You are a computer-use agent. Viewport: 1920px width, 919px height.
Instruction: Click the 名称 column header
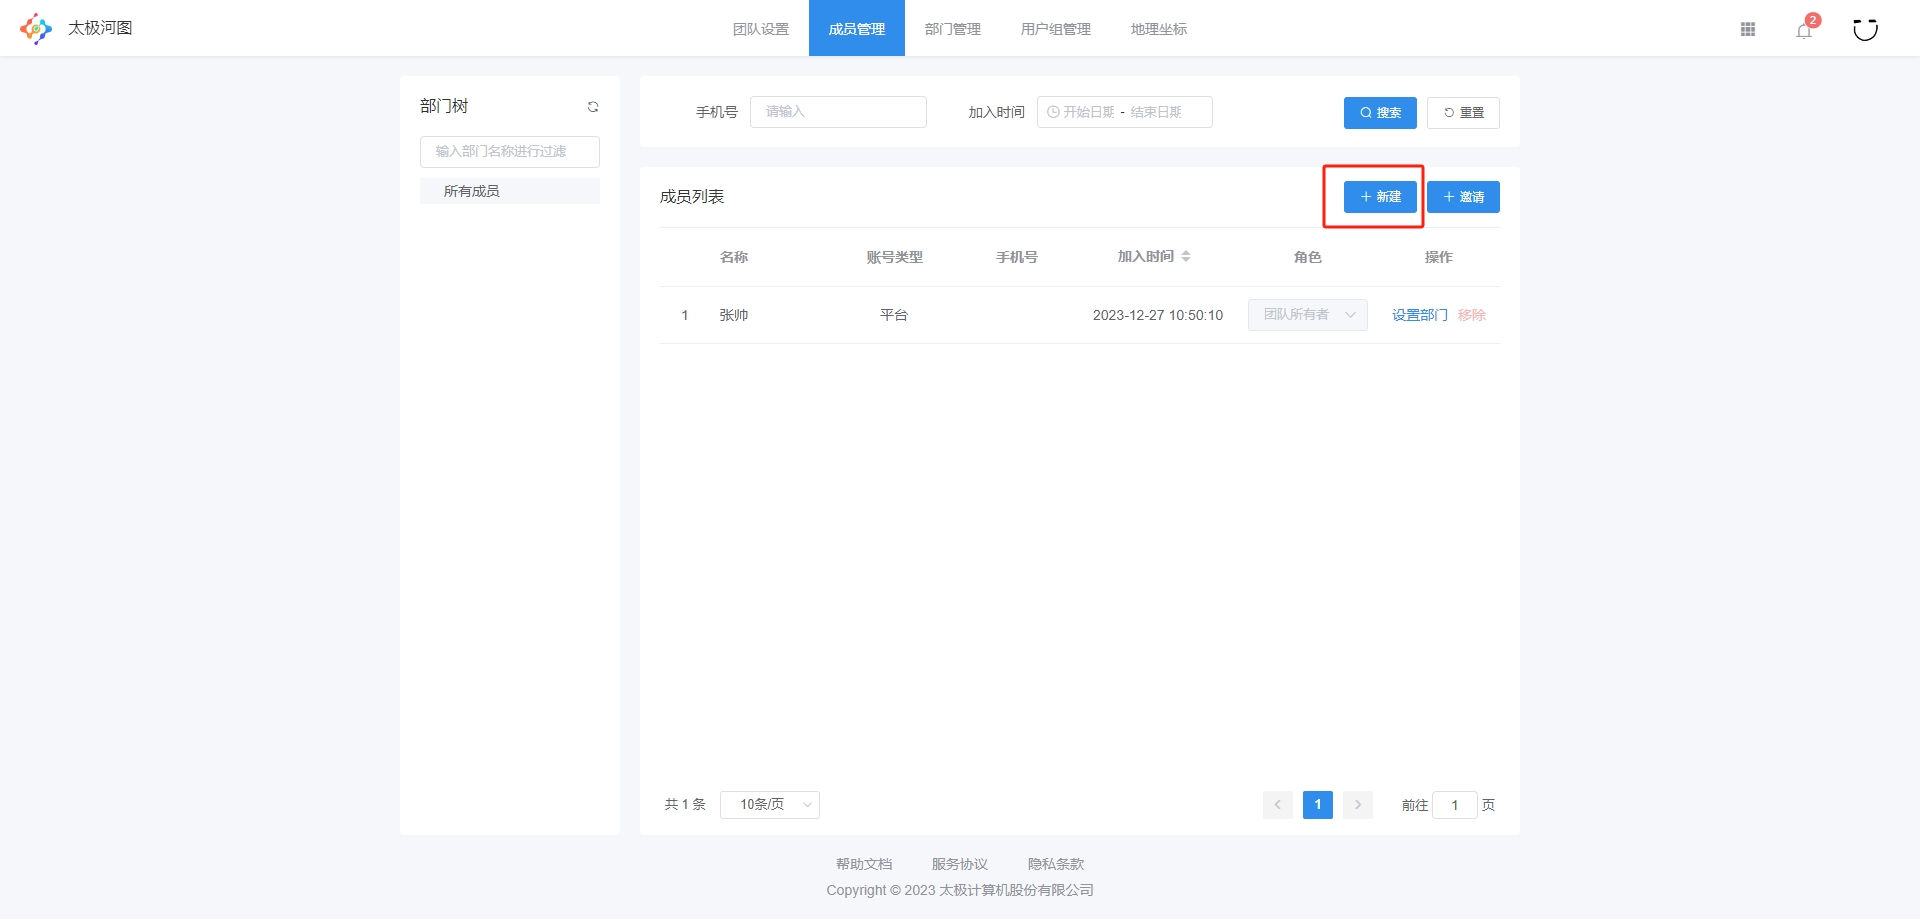[734, 257]
